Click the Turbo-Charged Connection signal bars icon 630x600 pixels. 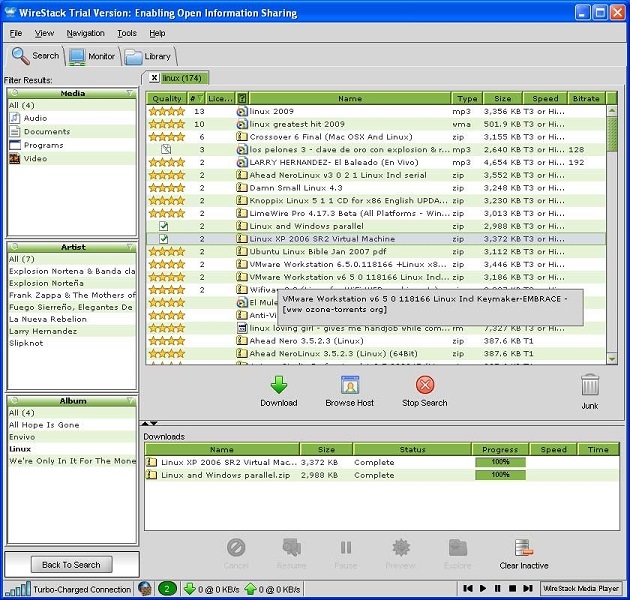[17, 589]
